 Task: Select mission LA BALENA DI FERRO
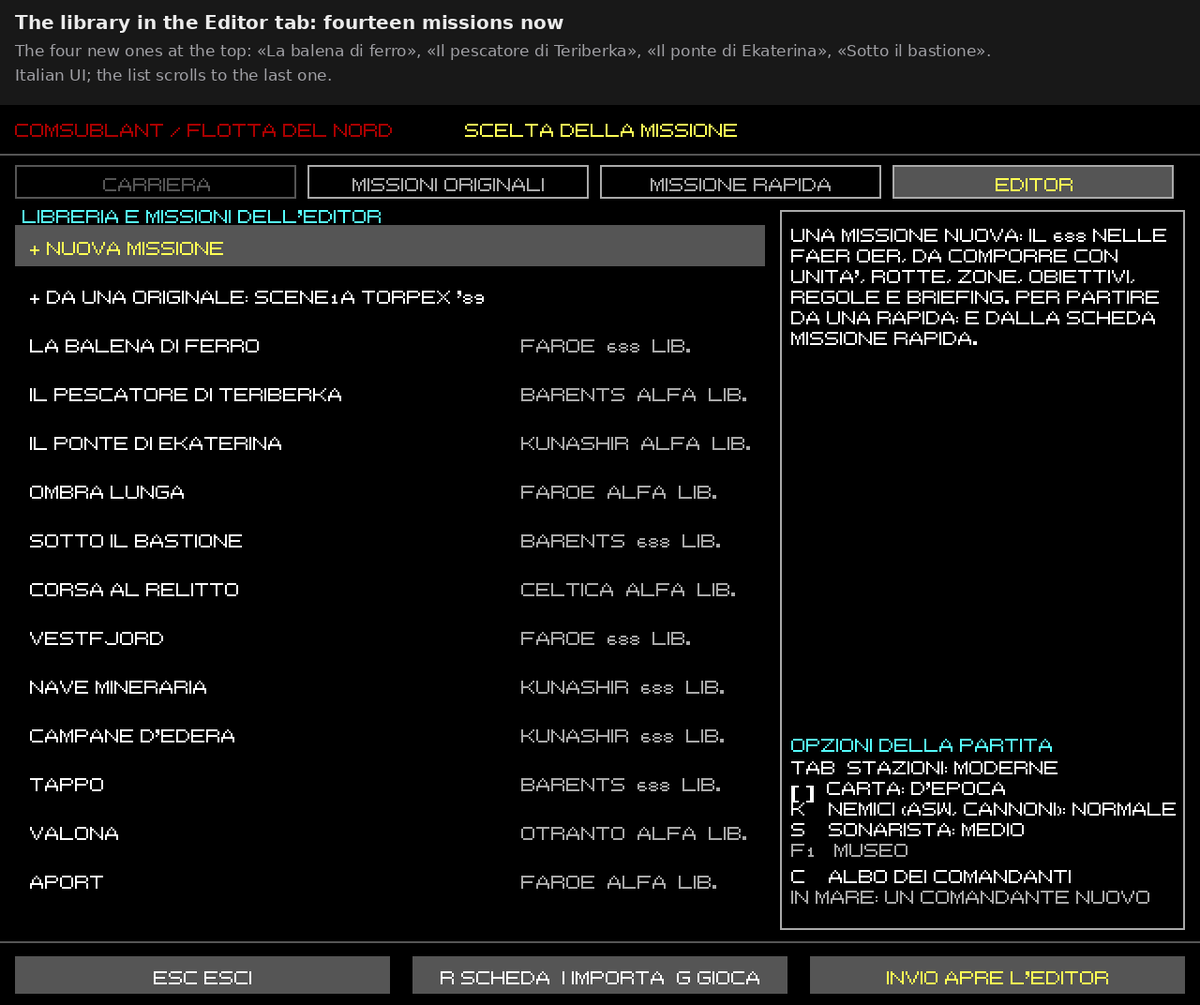(390, 346)
